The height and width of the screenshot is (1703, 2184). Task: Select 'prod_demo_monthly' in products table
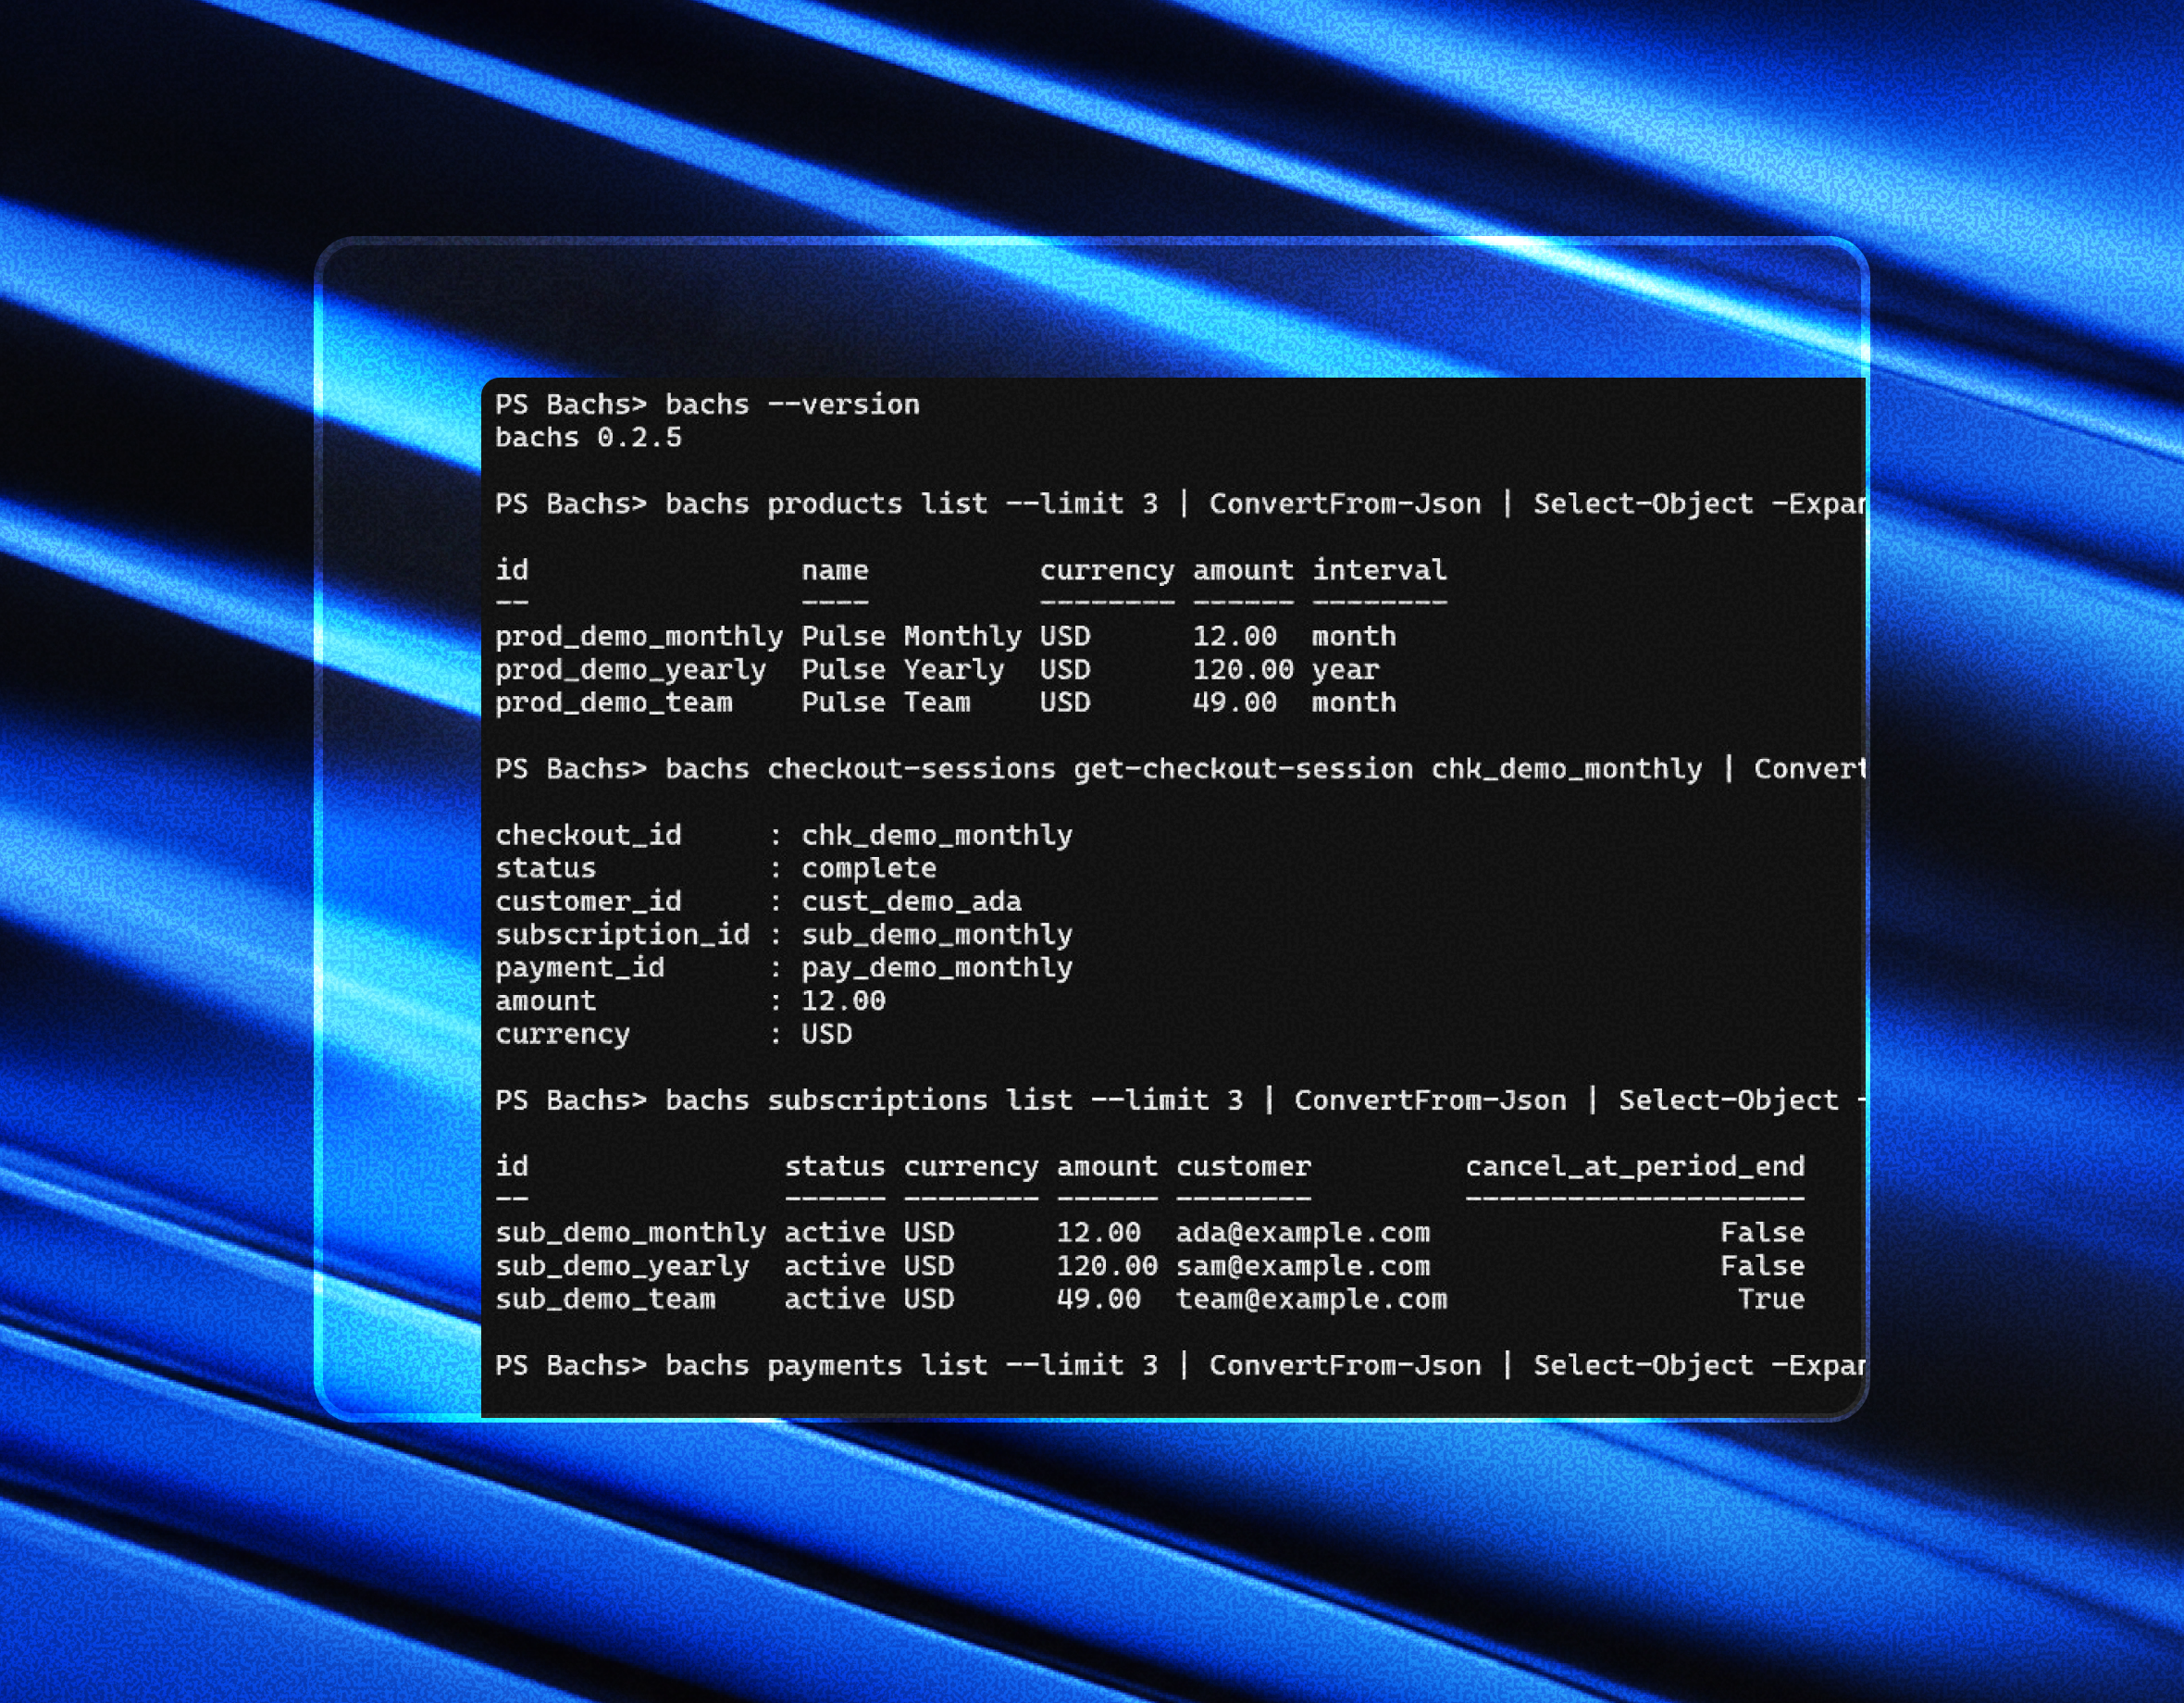coord(639,637)
